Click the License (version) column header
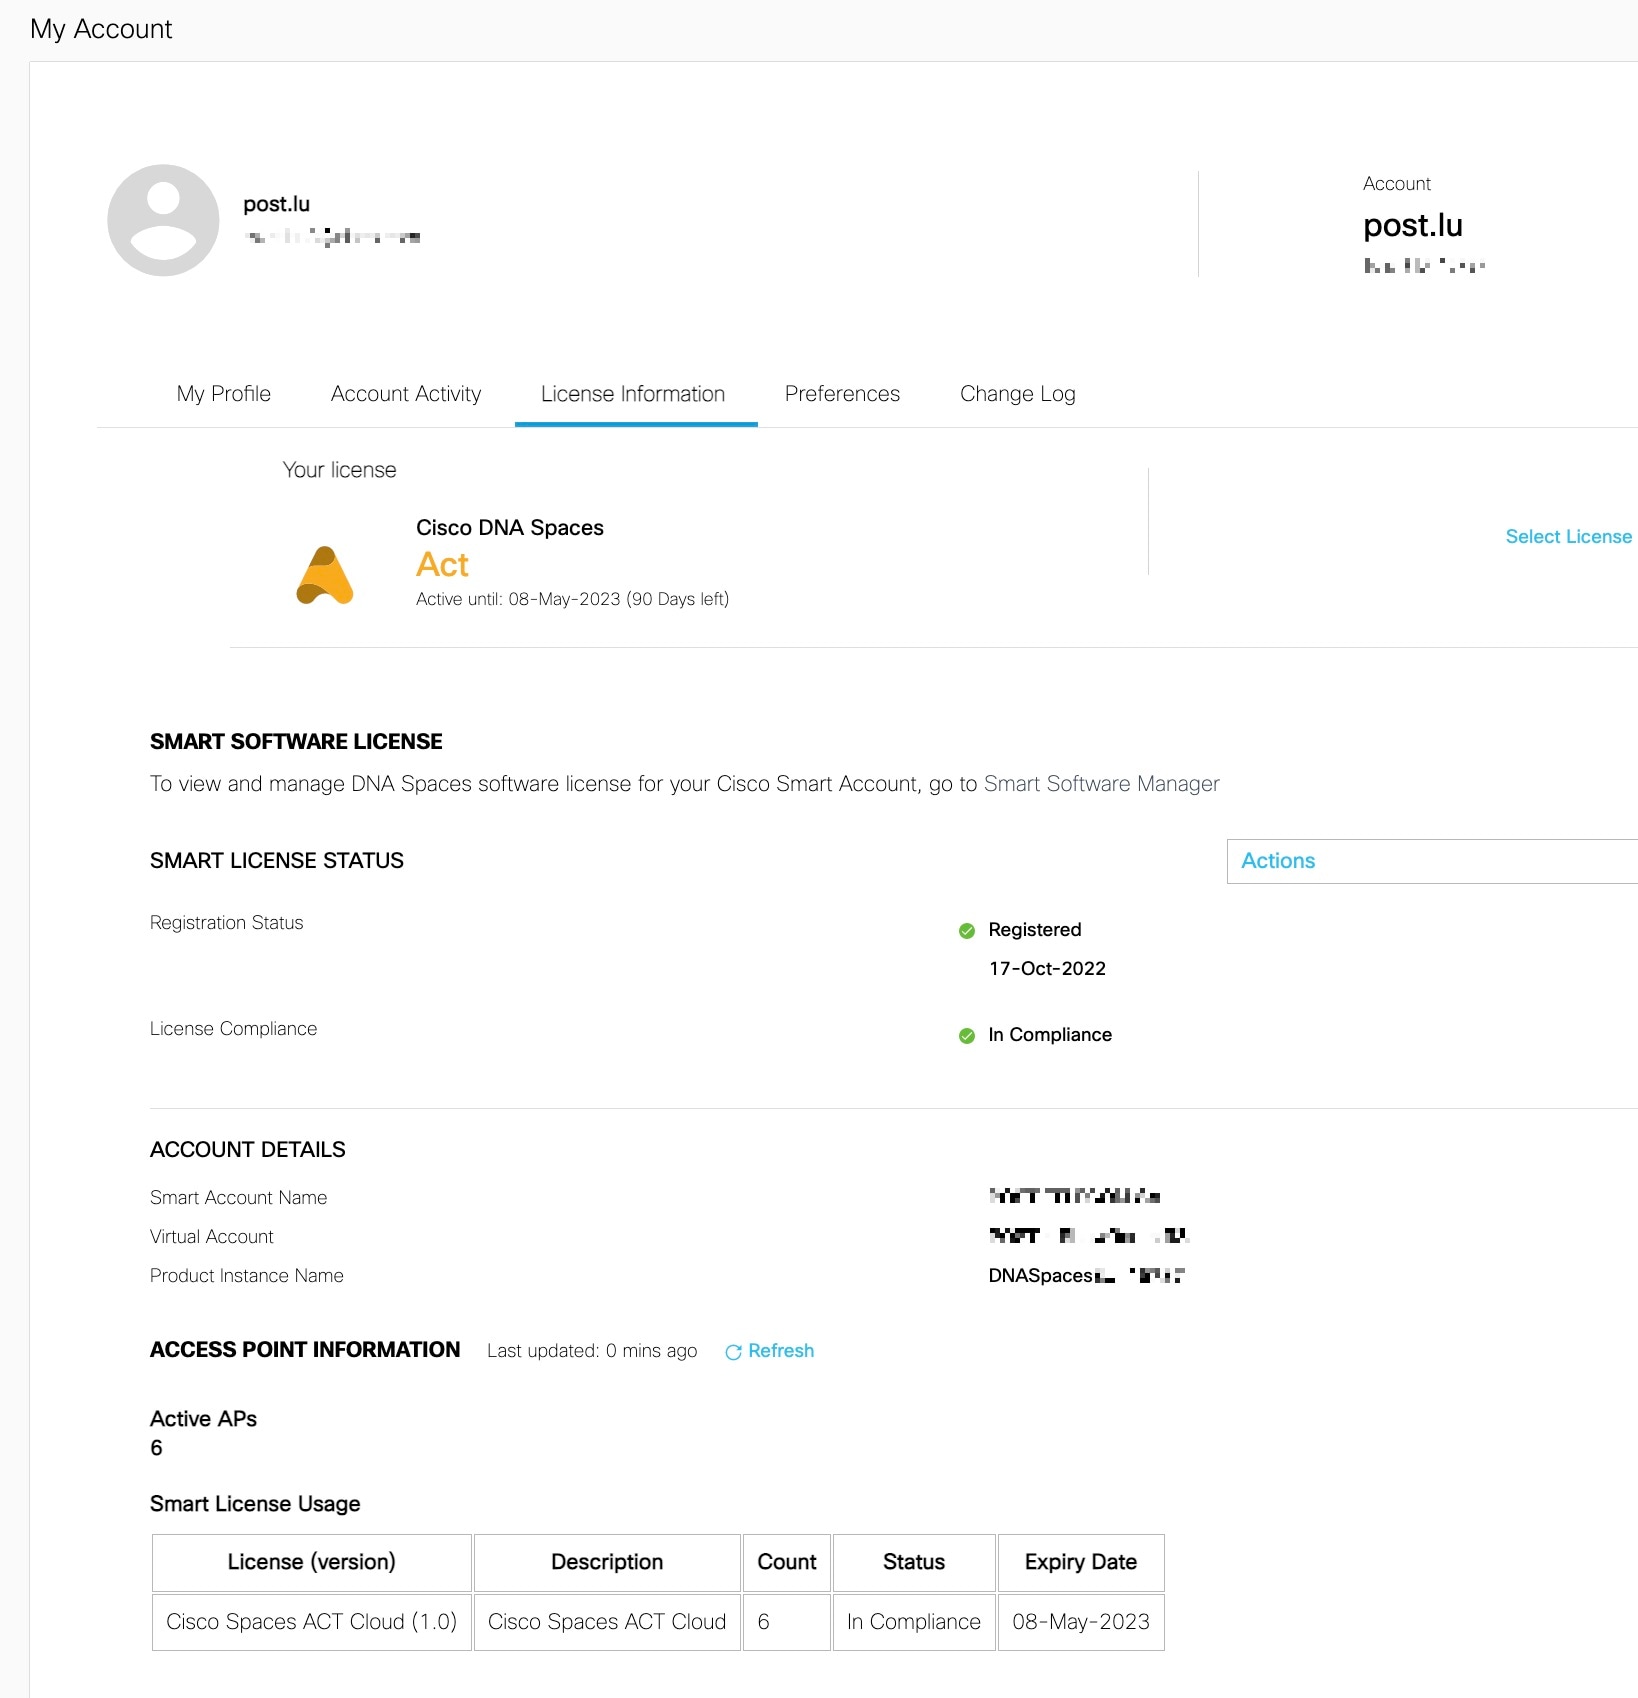This screenshot has height=1698, width=1638. [311, 1562]
